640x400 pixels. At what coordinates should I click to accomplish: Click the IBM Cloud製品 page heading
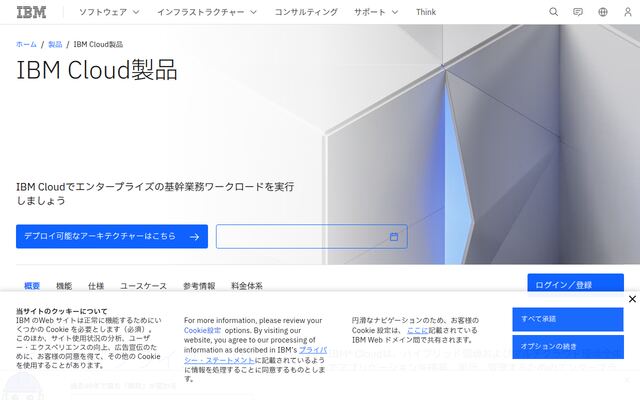pyautogui.click(x=97, y=70)
